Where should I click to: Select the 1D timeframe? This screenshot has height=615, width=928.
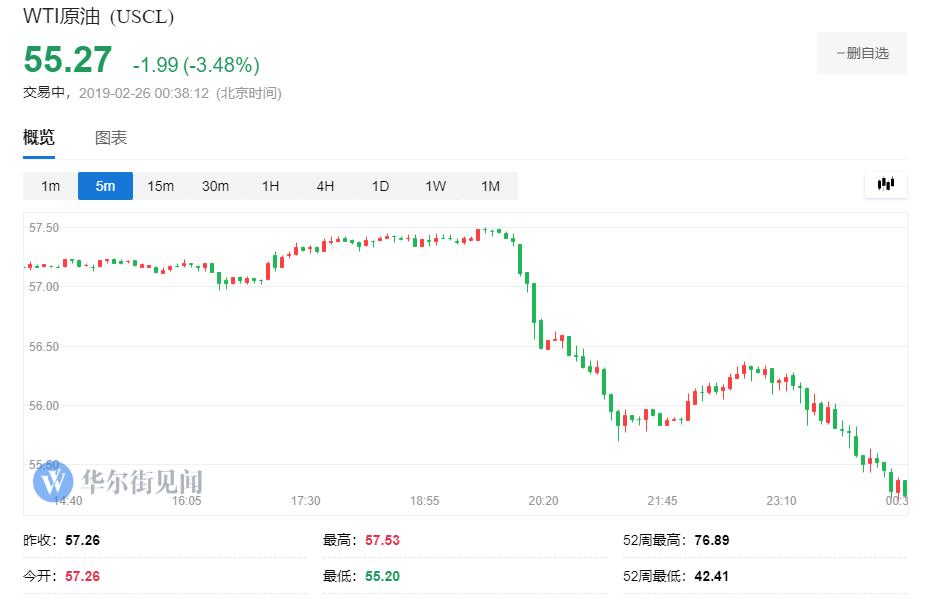point(381,186)
